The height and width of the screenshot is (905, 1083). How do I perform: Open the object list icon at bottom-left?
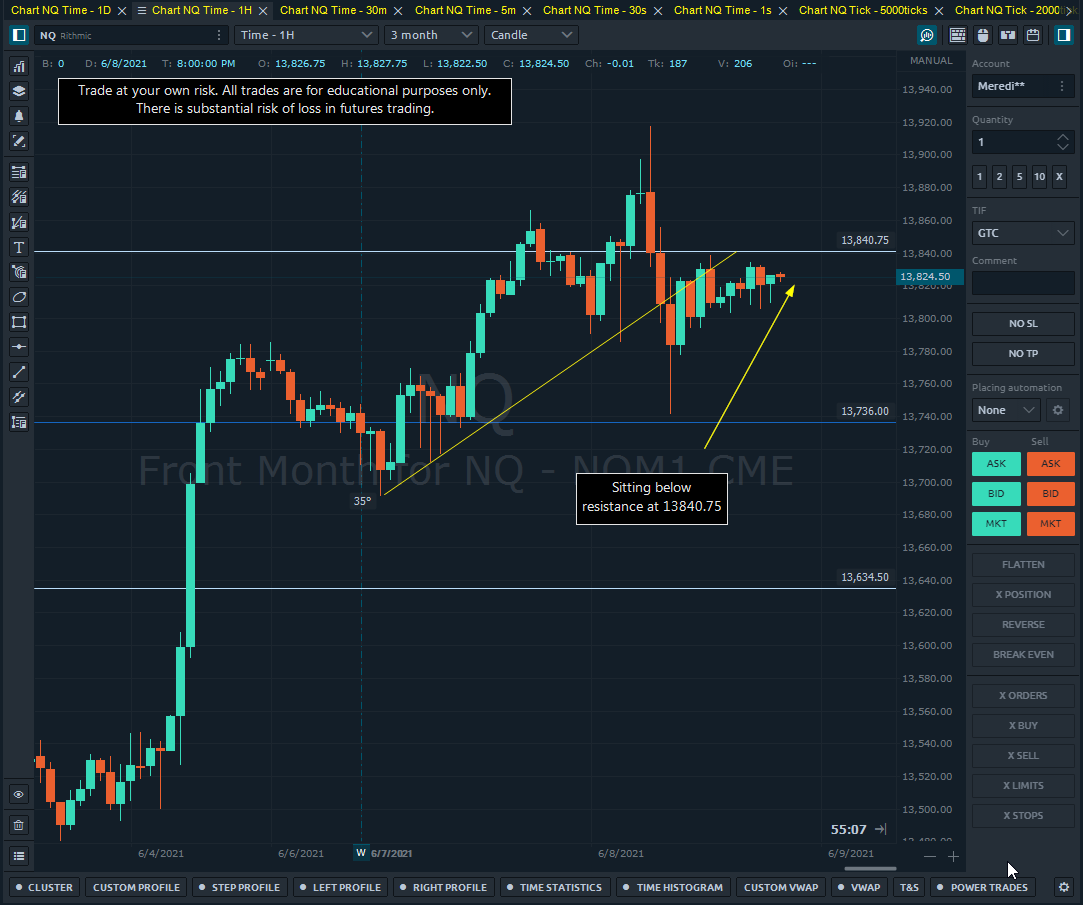[19, 857]
